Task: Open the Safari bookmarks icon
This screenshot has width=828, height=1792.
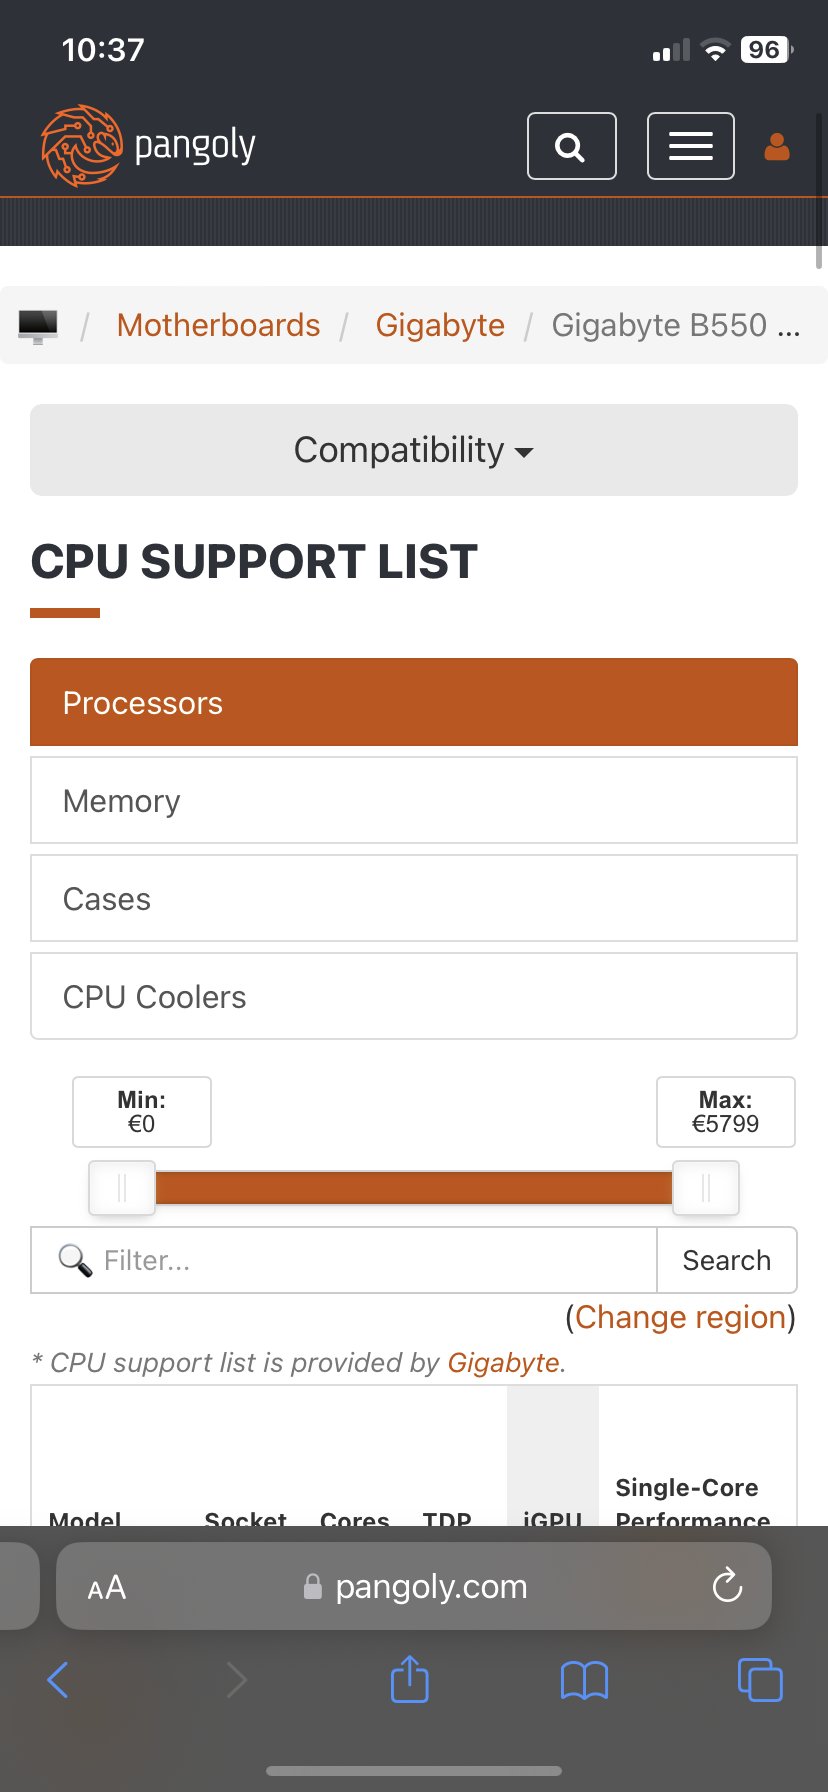Action: [x=584, y=1680]
